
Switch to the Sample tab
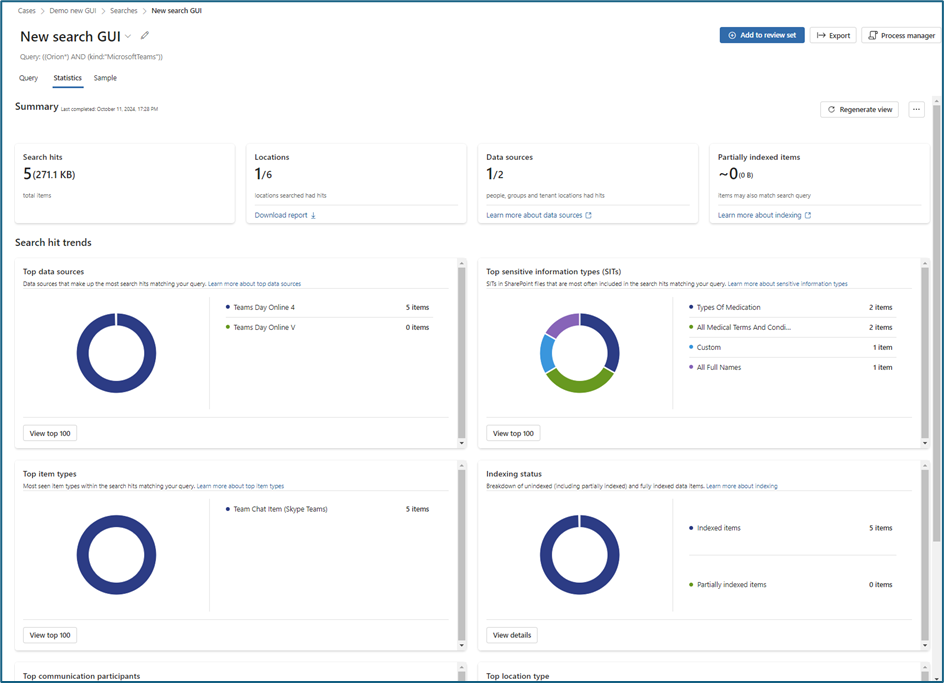pos(105,78)
